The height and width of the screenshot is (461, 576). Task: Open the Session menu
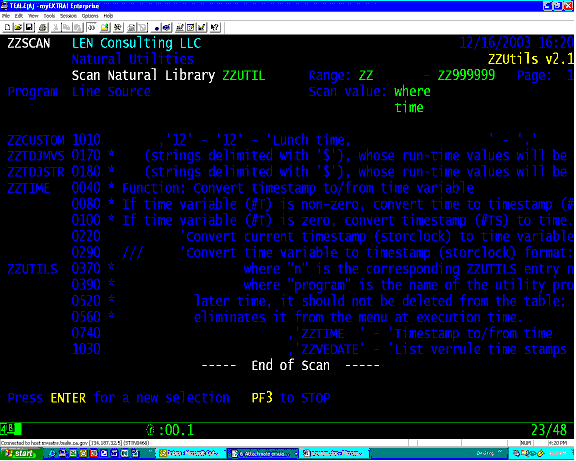click(x=68, y=16)
